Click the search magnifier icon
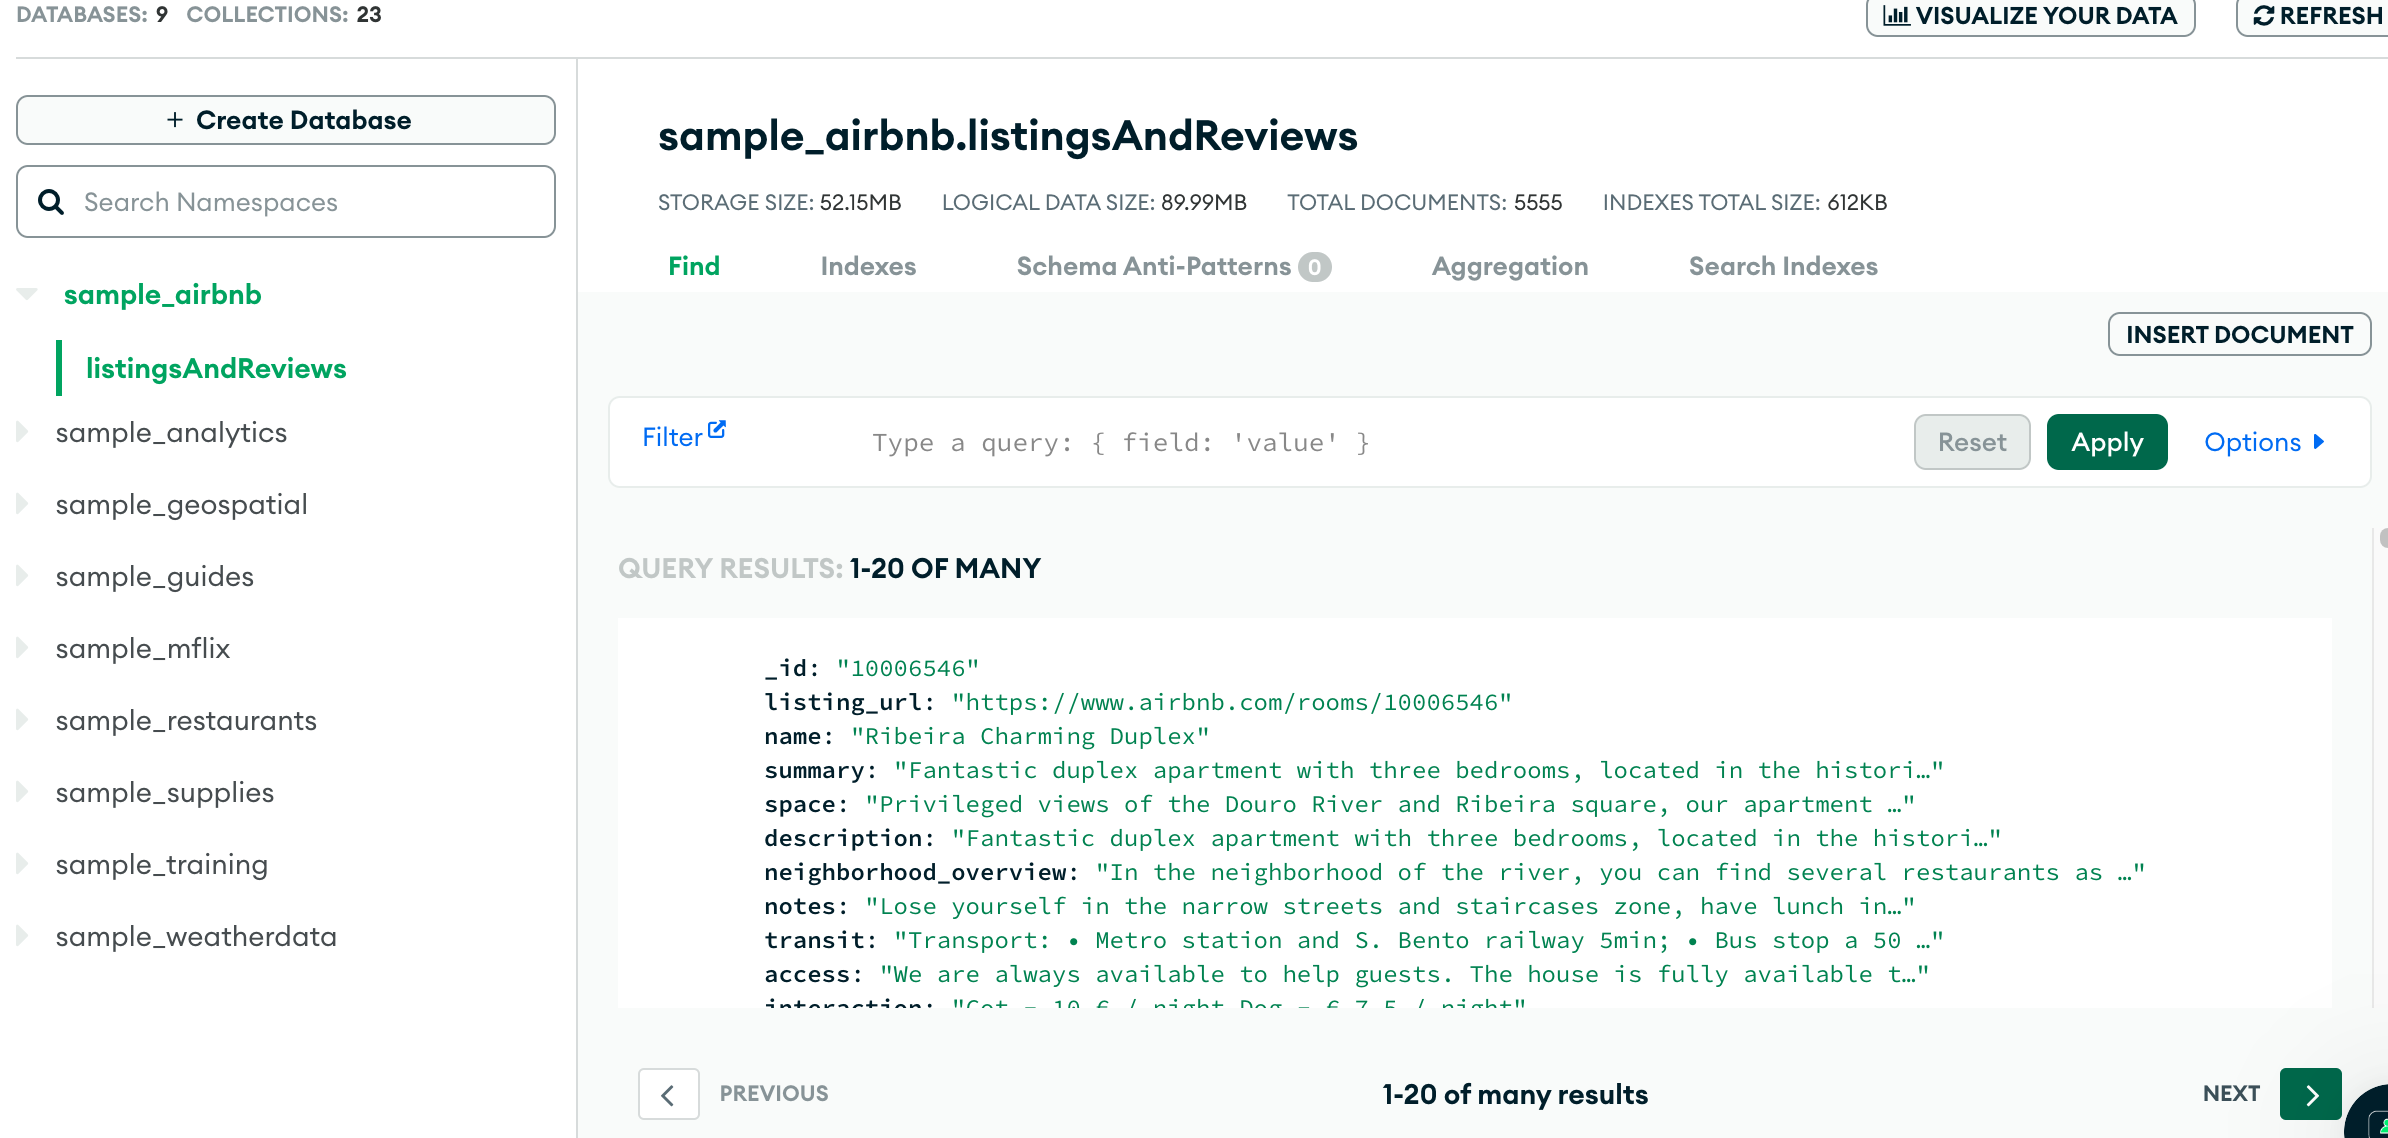Viewport: 2388px width, 1138px height. pos(51,202)
